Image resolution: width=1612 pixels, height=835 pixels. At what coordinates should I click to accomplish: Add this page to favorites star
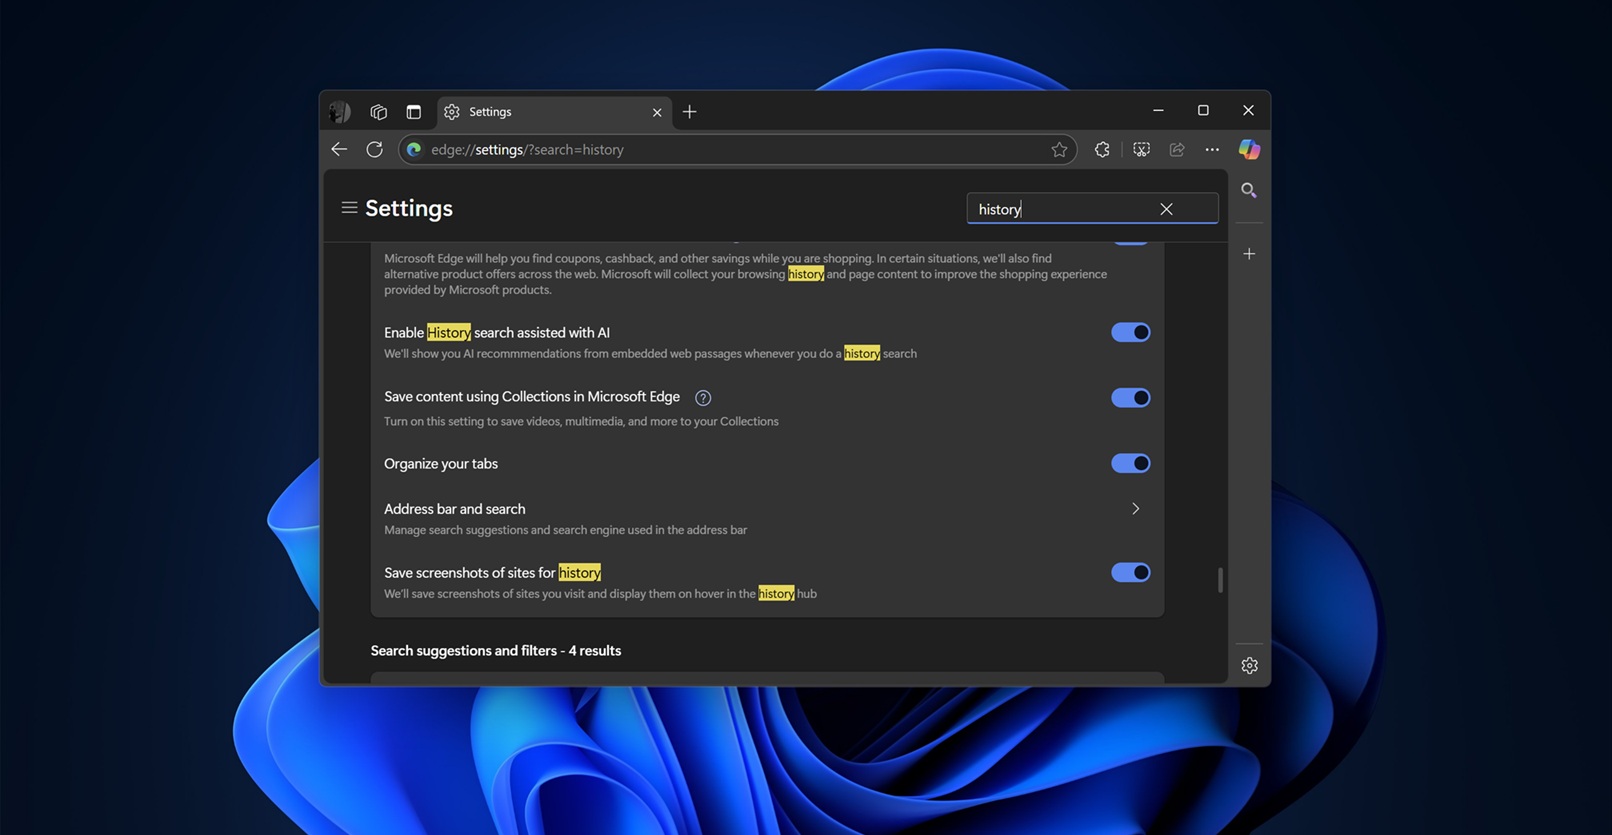tap(1059, 149)
